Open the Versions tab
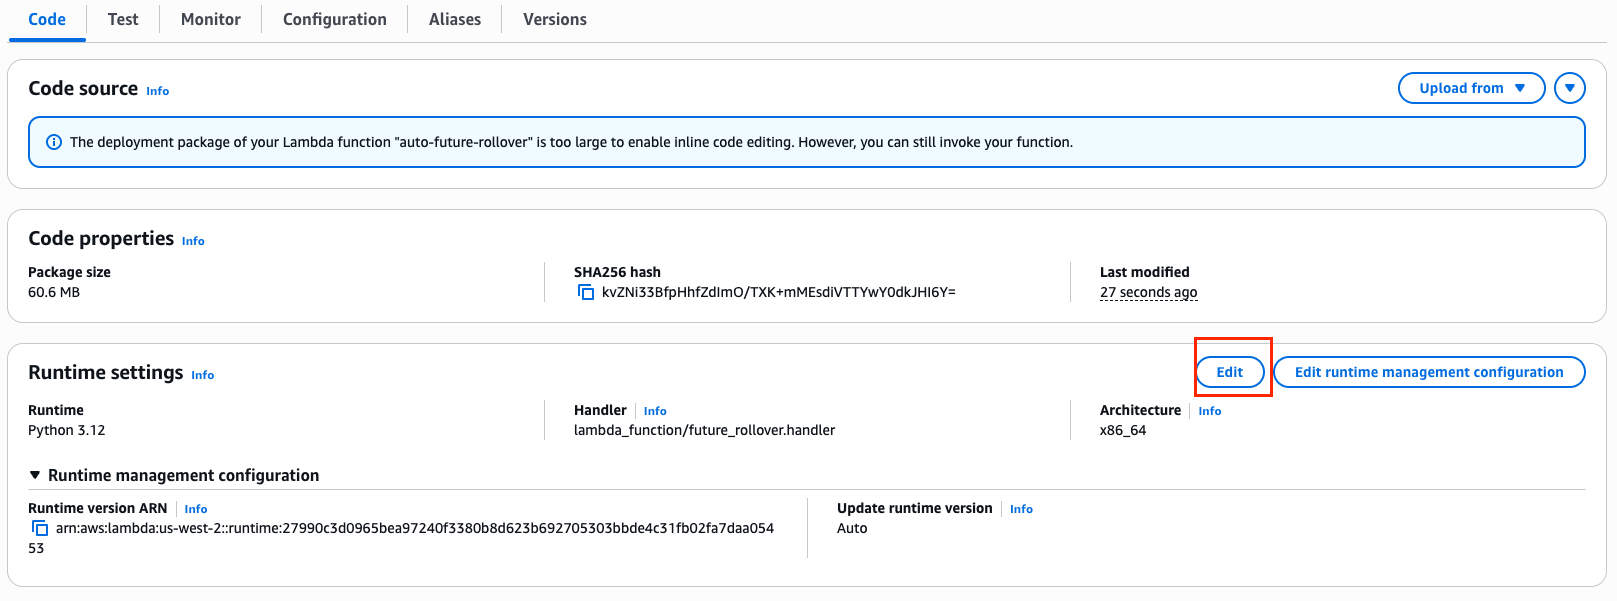Image resolution: width=1617 pixels, height=601 pixels. pos(554,19)
